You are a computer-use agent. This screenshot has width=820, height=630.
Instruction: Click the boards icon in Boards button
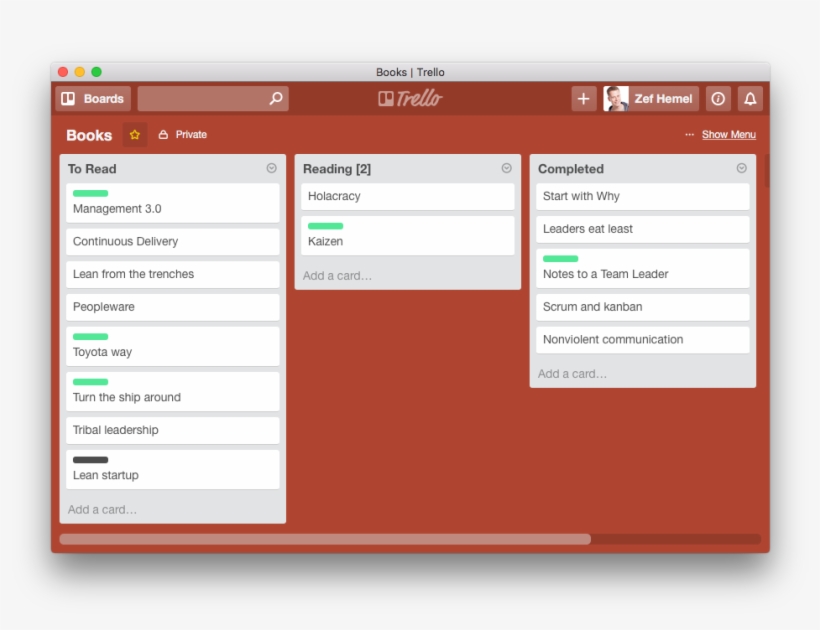(69, 99)
